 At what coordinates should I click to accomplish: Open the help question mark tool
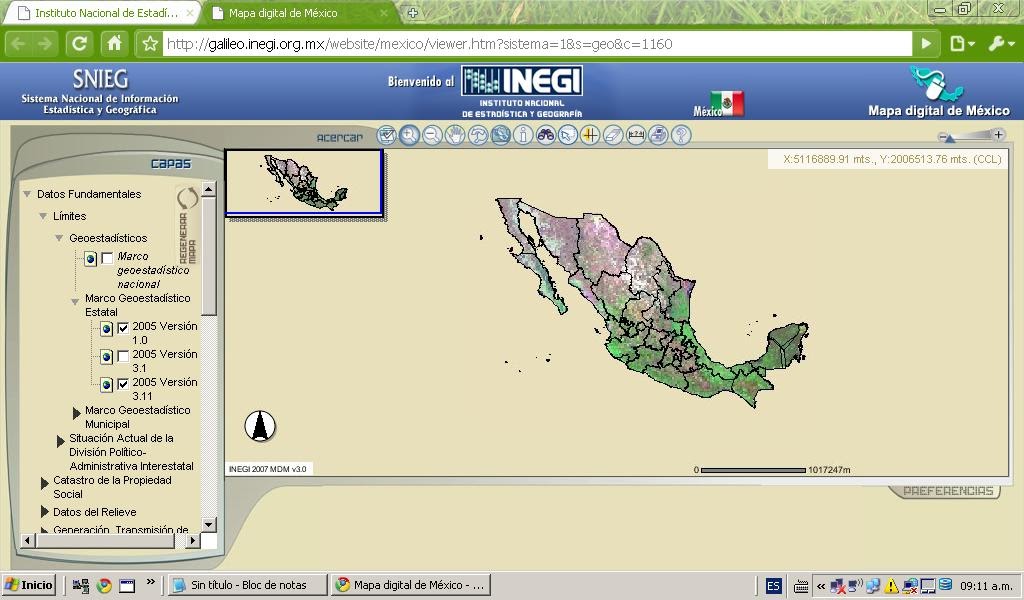[681, 135]
